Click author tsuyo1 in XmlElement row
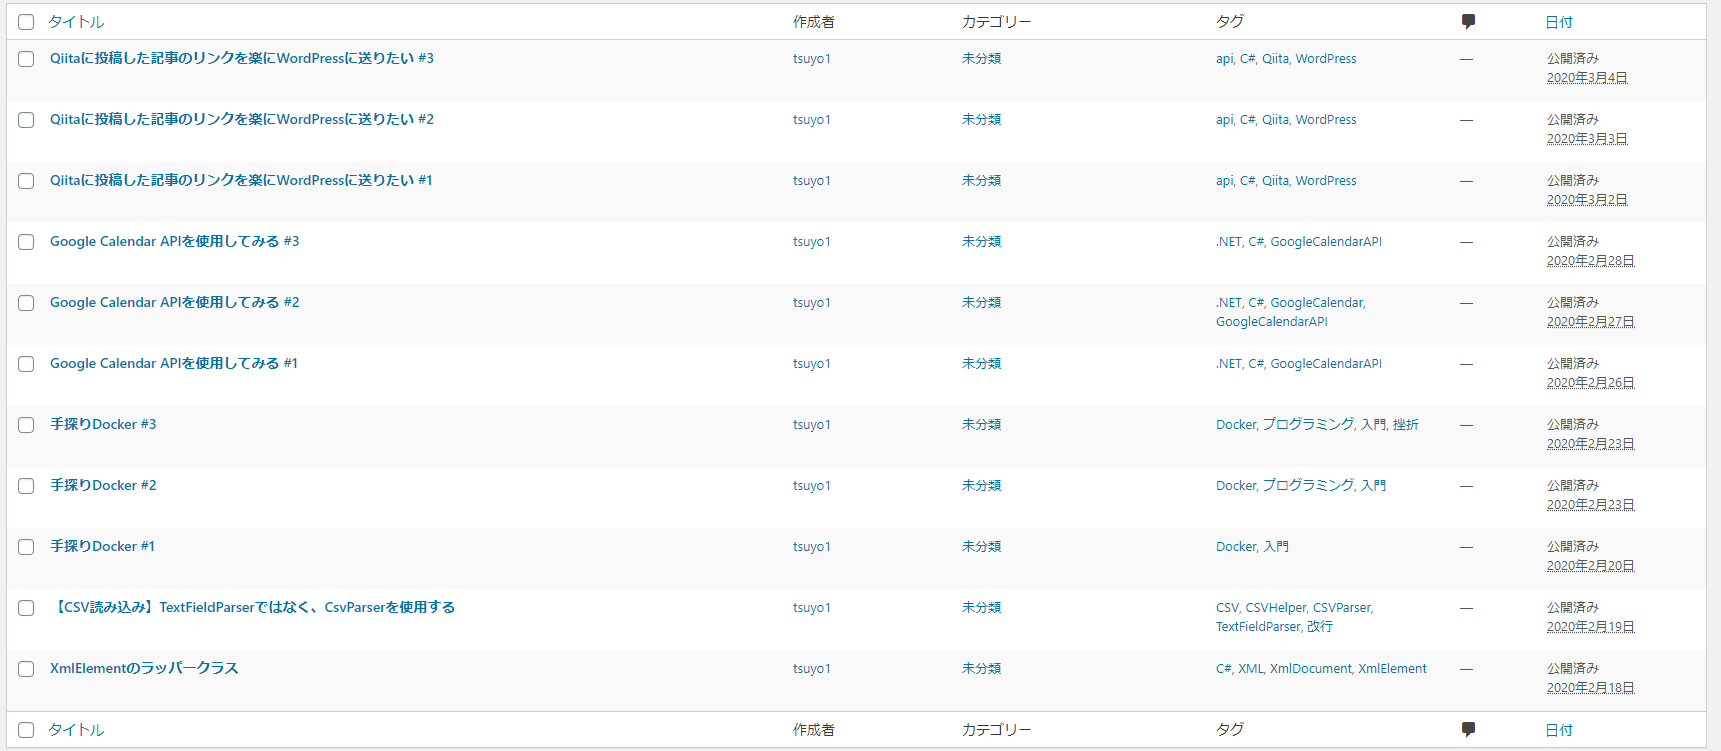The image size is (1721, 751). click(812, 669)
